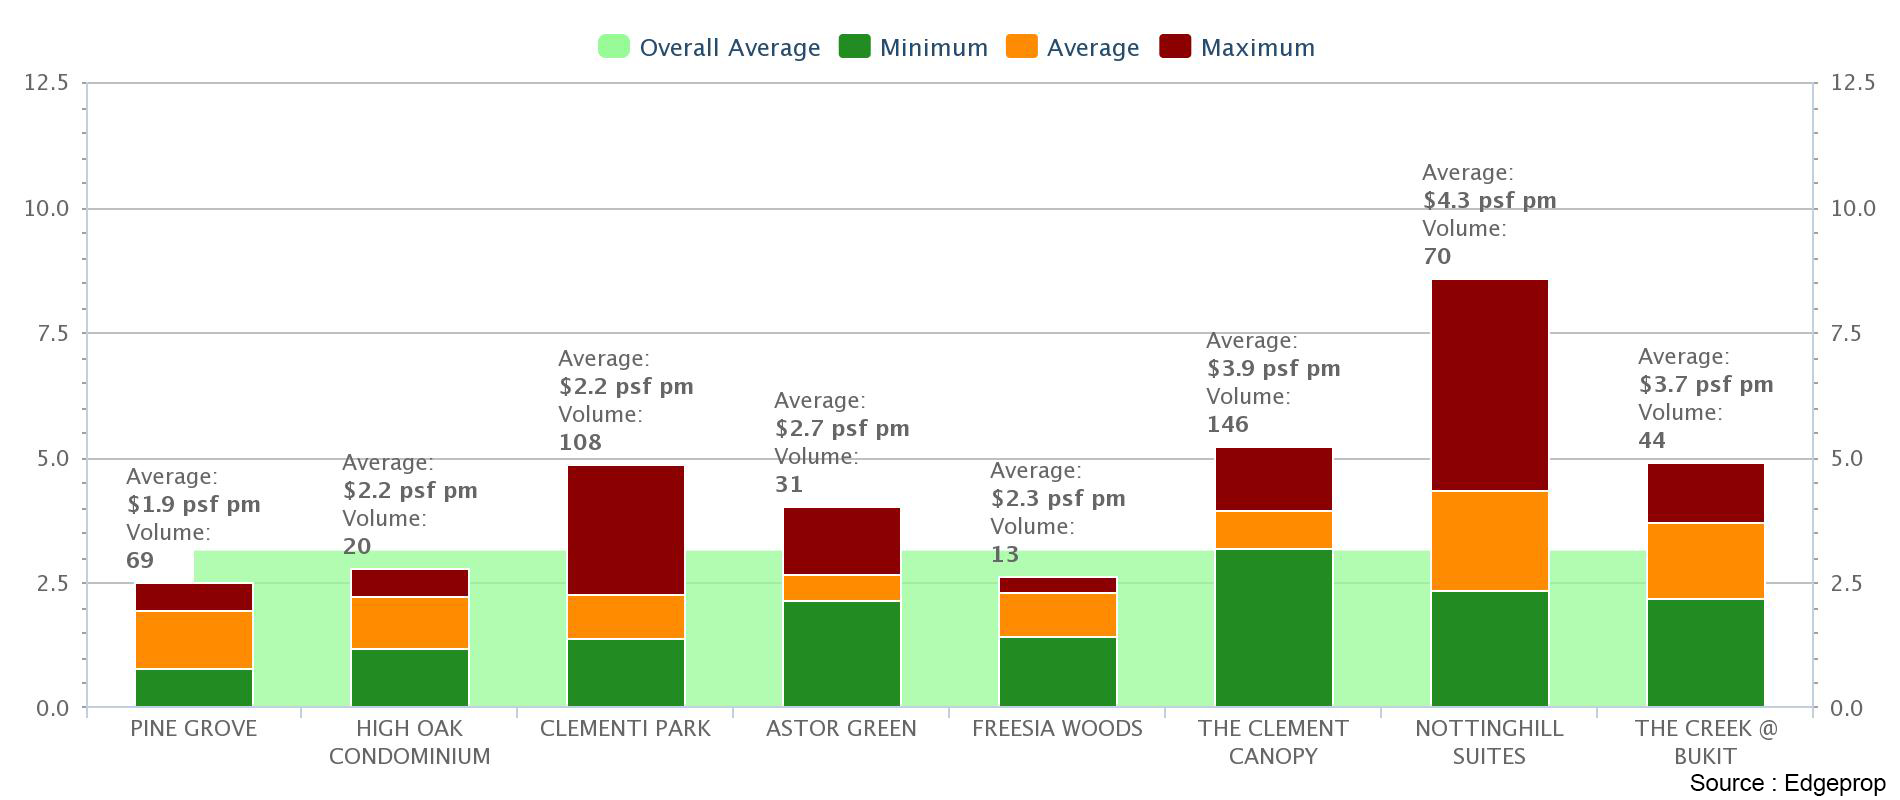Click Freesia Woods orange average segment
The height and width of the screenshot is (800, 1900).
click(1057, 615)
